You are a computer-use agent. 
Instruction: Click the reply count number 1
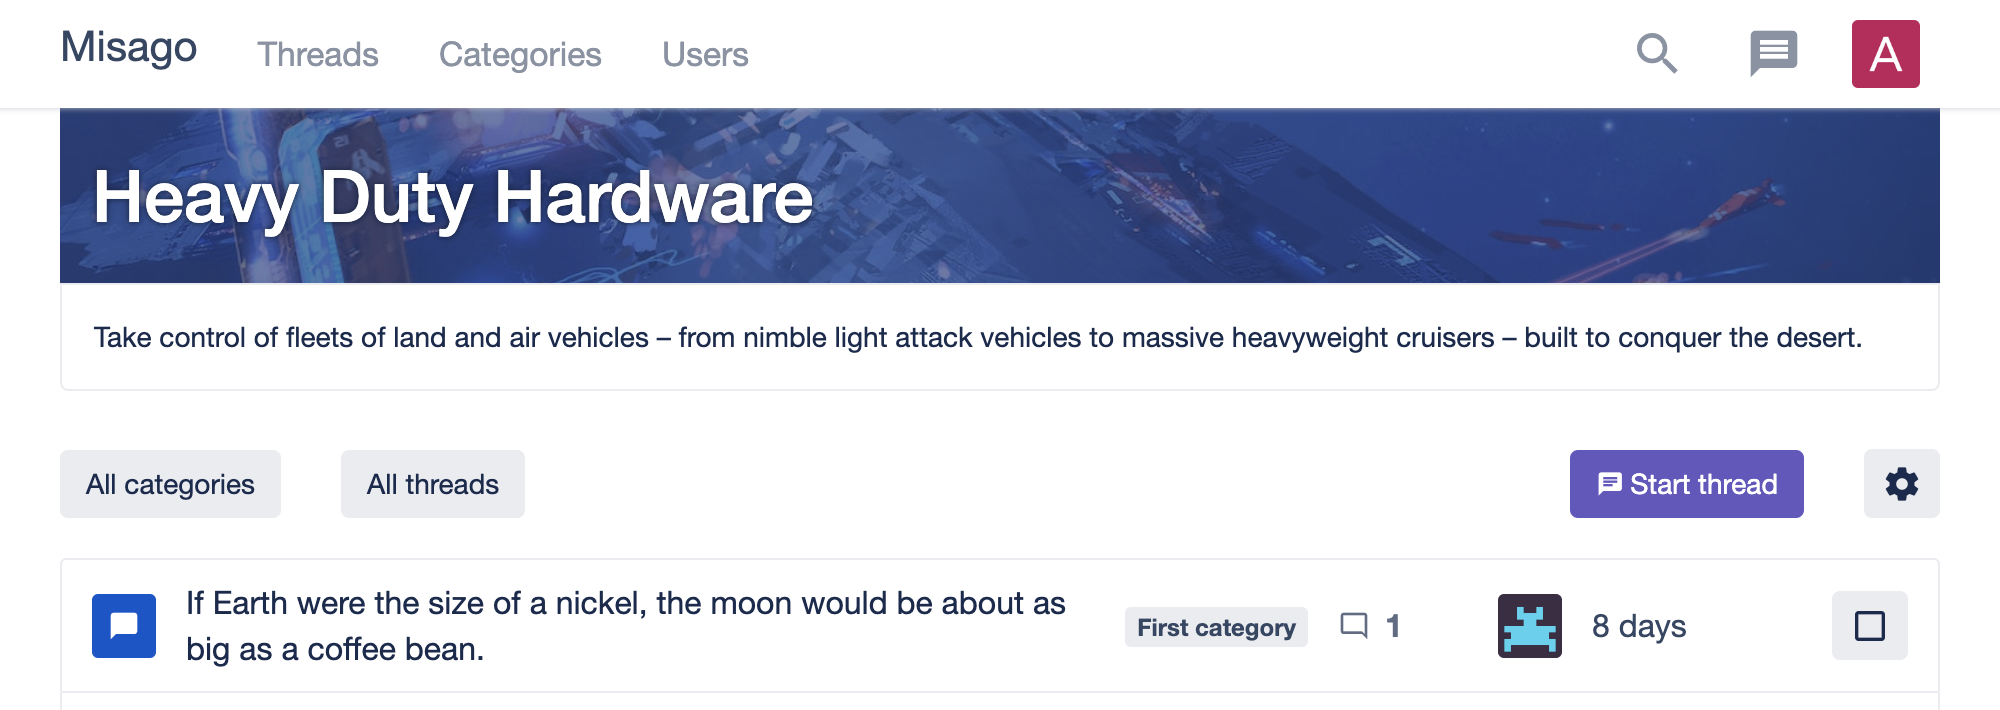(x=1393, y=626)
